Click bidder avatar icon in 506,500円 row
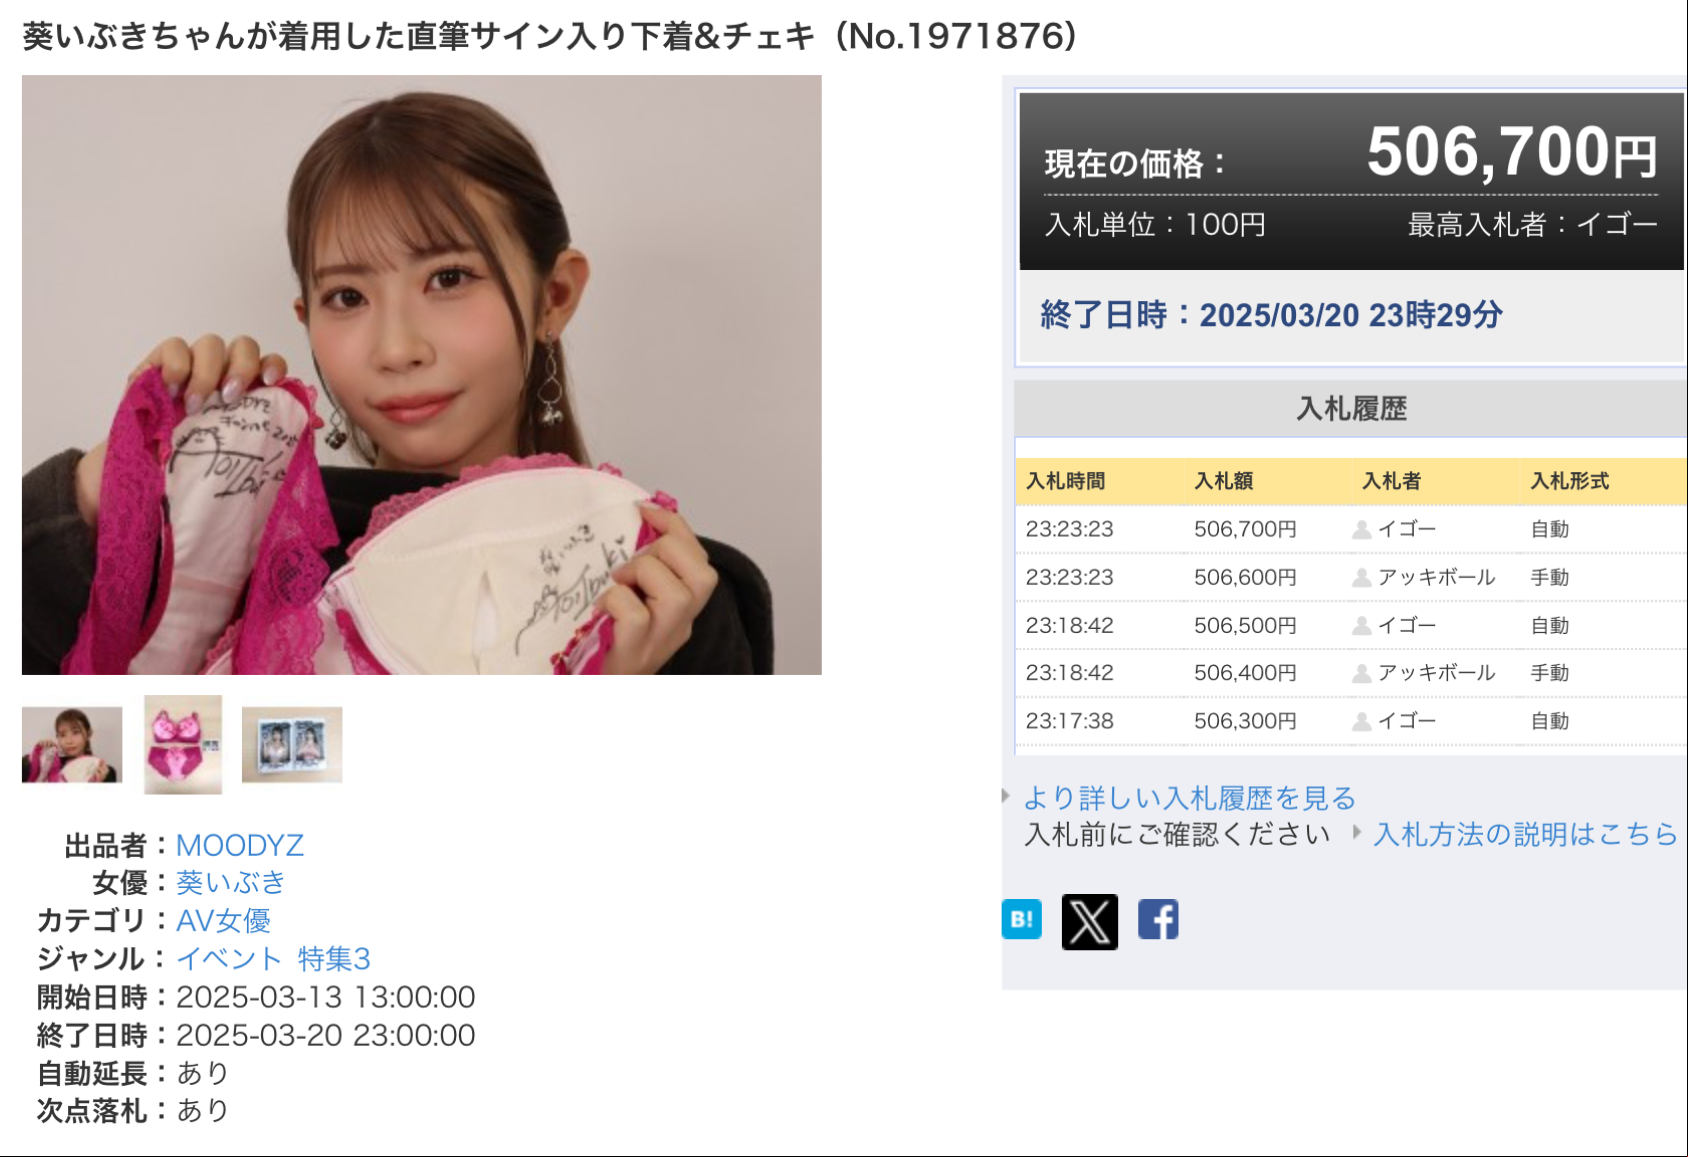The image size is (1688, 1157). click(1361, 626)
